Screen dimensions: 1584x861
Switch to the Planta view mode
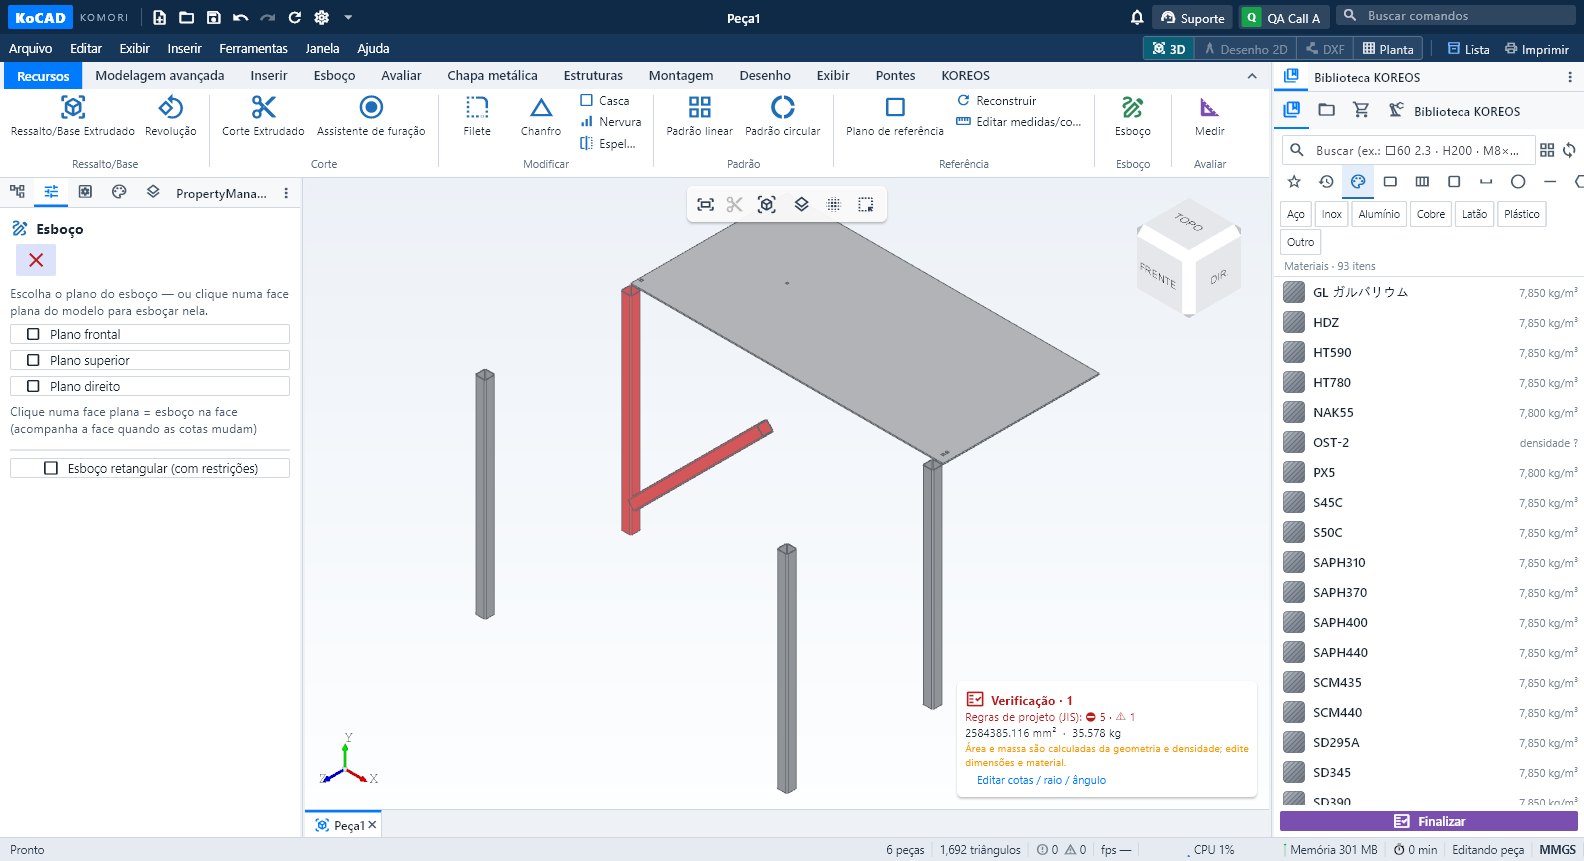[1388, 49]
